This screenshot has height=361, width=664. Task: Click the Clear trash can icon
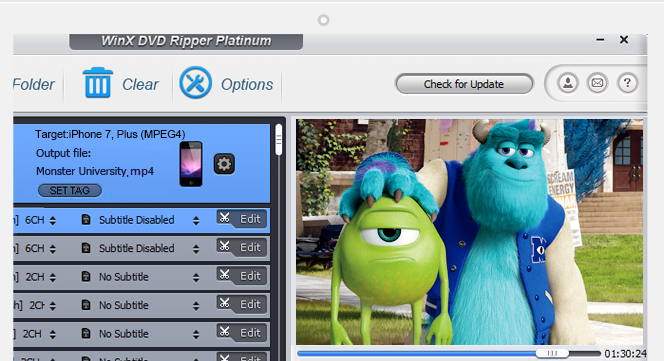coord(98,83)
